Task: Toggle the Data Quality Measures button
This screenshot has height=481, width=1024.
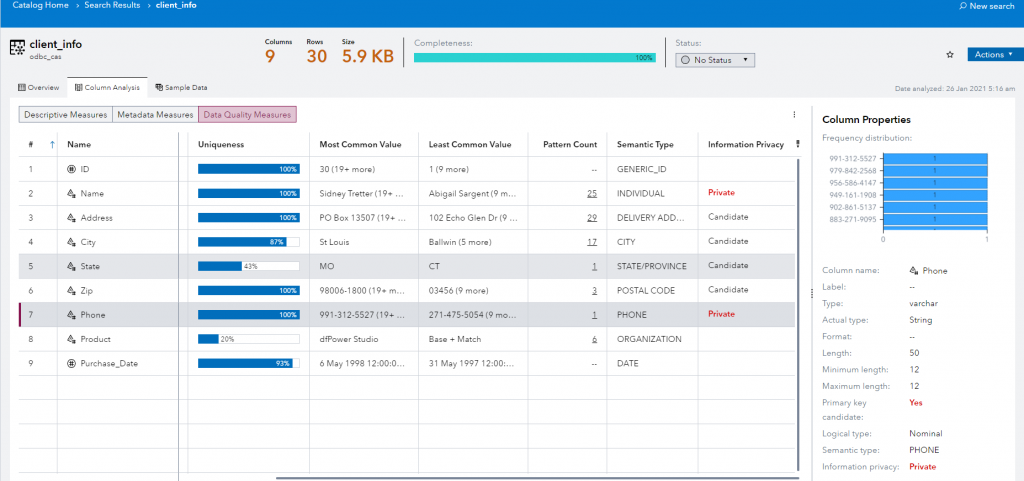Action: point(247,115)
